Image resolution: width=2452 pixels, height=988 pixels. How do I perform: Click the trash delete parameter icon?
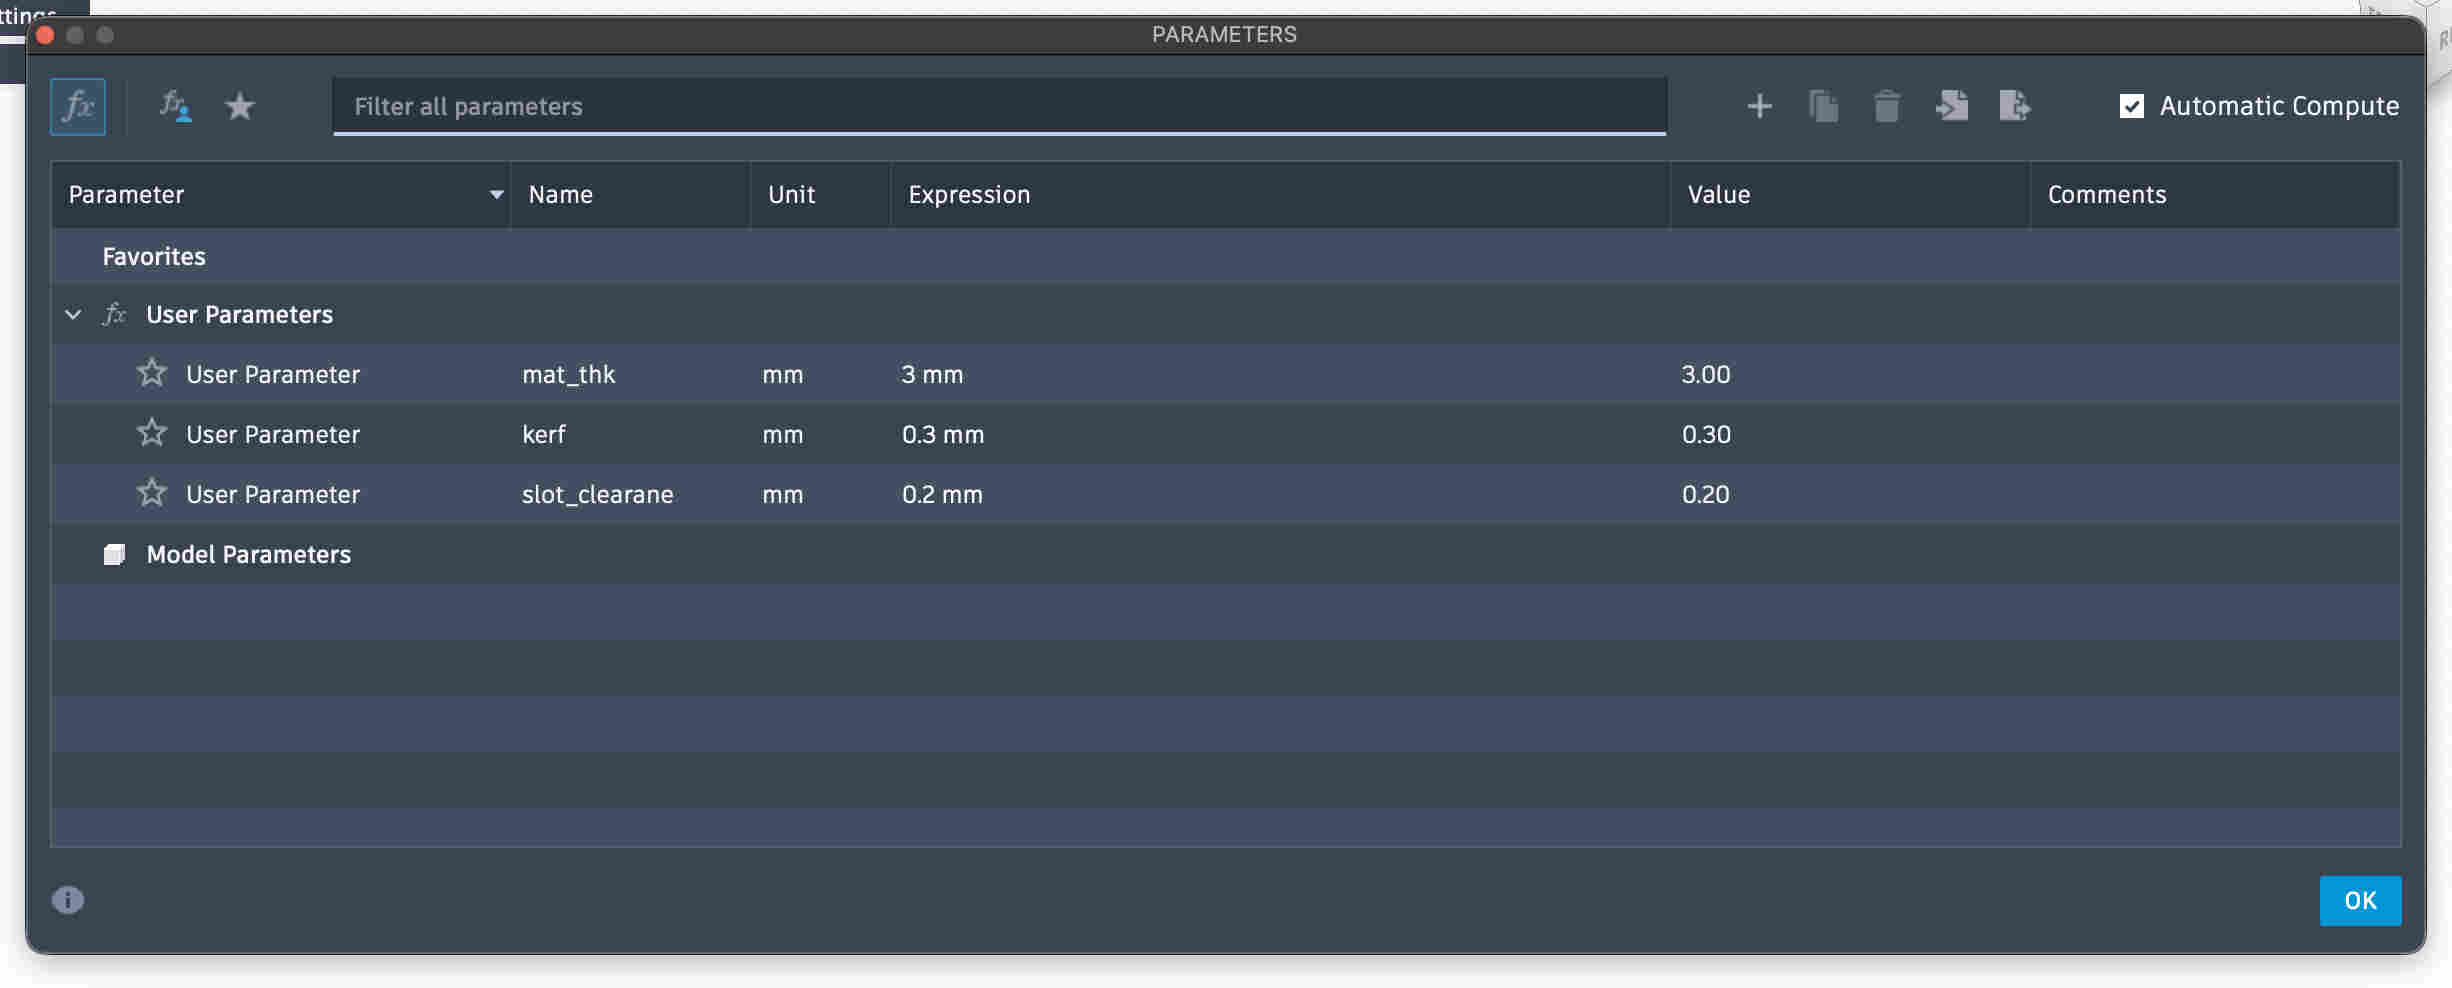point(1887,106)
